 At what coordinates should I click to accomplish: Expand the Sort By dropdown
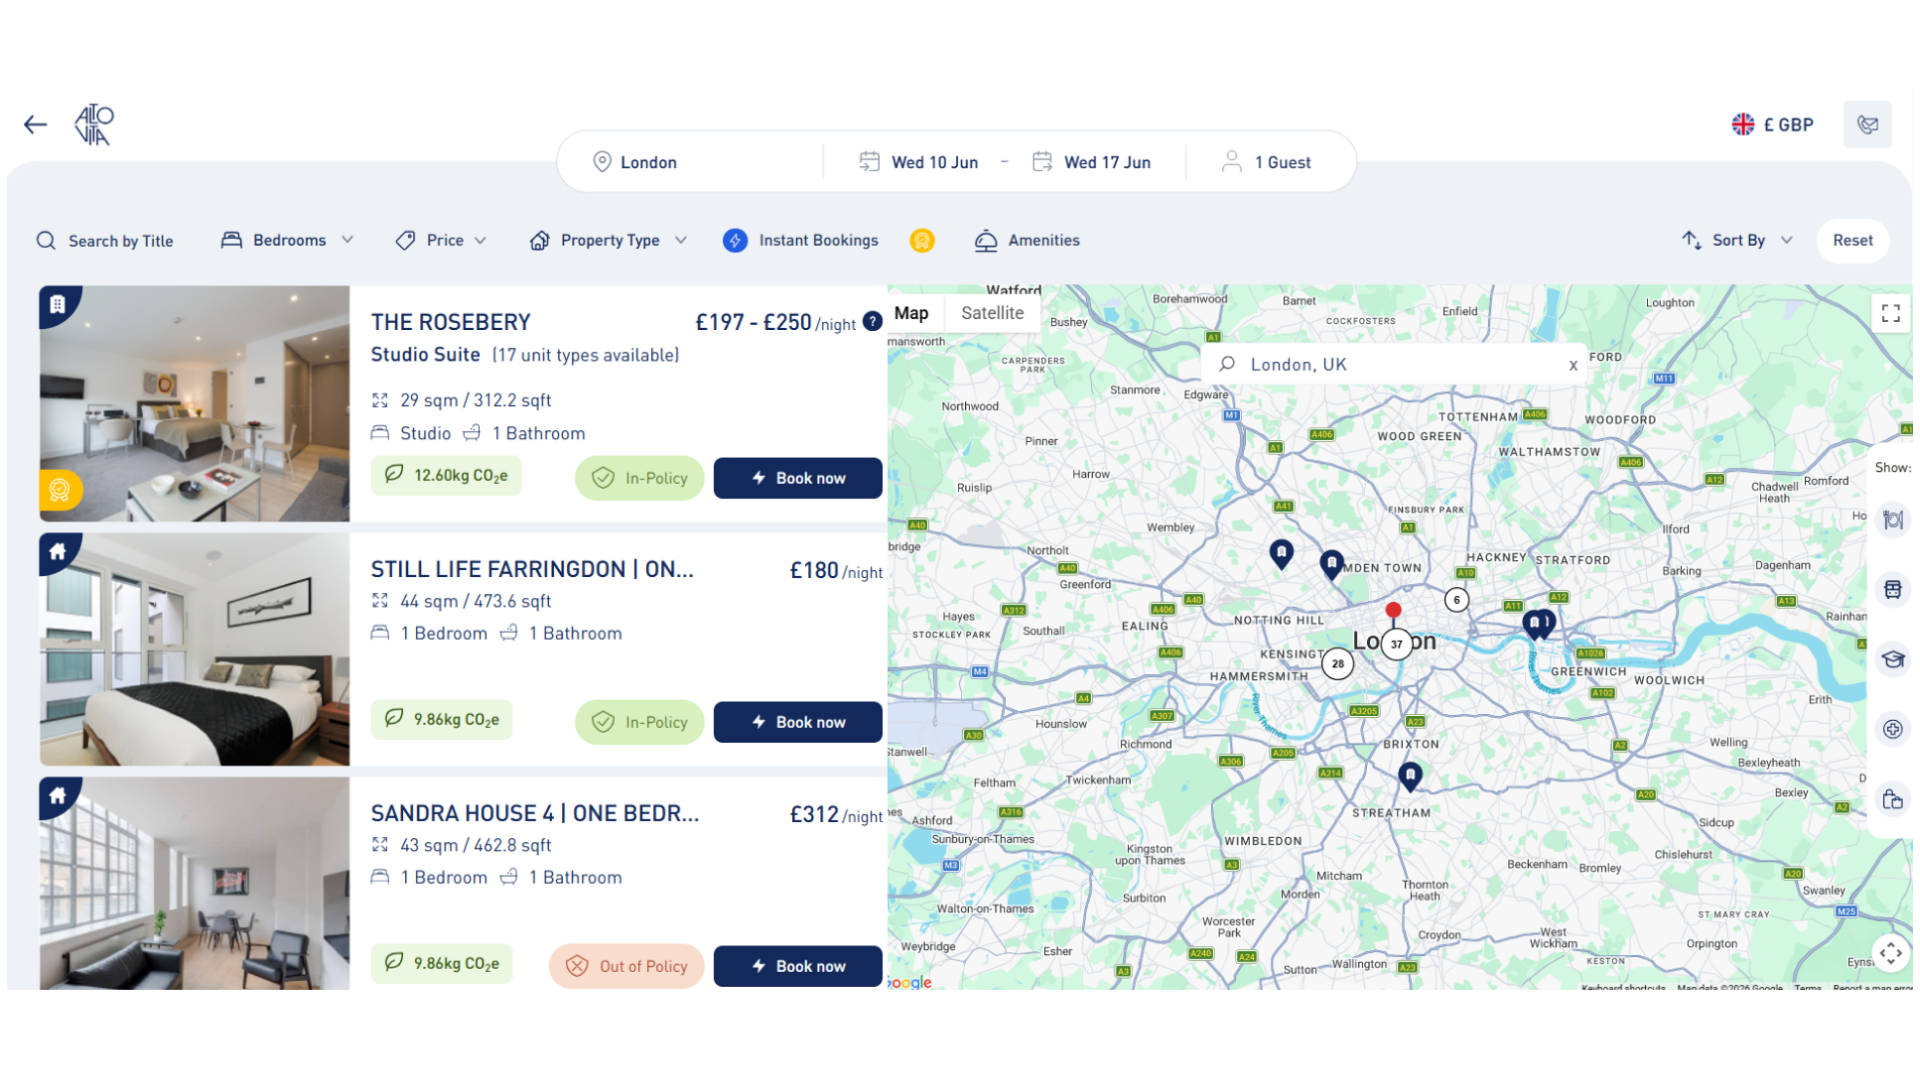click(x=1737, y=240)
